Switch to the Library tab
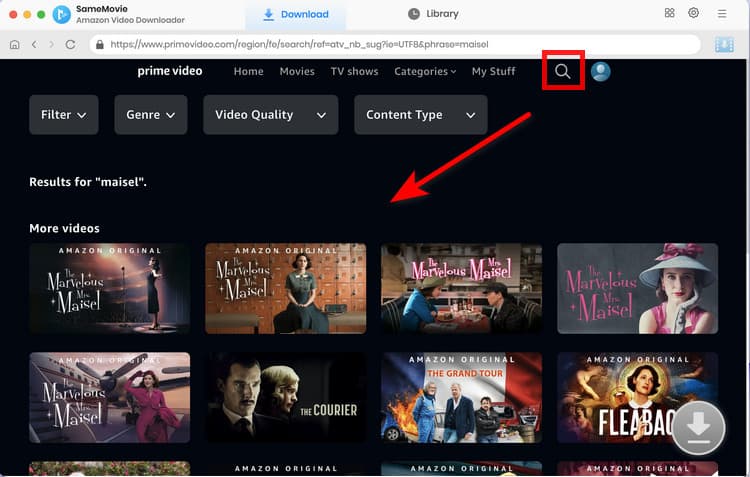 [433, 14]
